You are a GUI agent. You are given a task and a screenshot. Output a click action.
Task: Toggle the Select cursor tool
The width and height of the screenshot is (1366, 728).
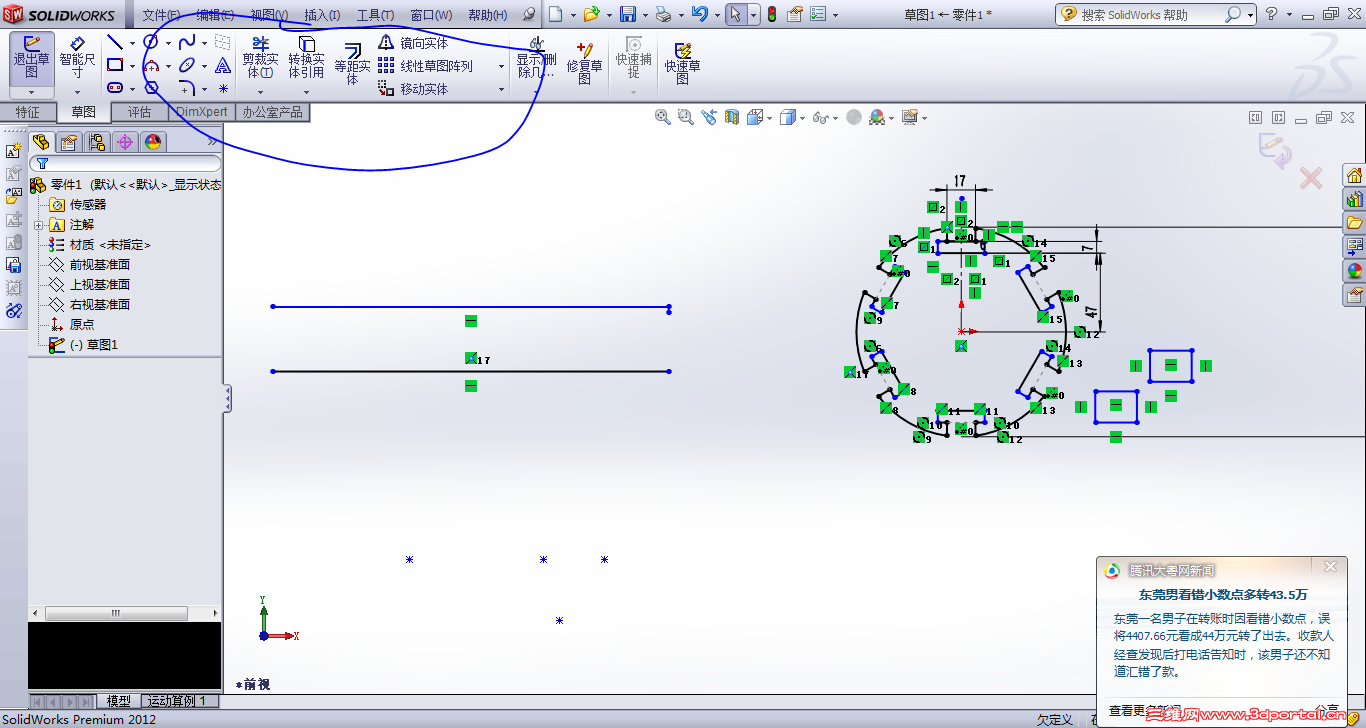[735, 14]
